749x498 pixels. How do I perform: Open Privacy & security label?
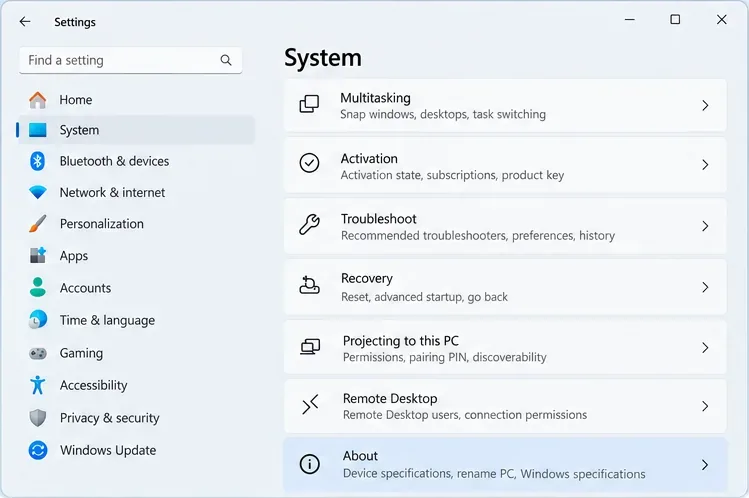pyautogui.click(x=109, y=418)
